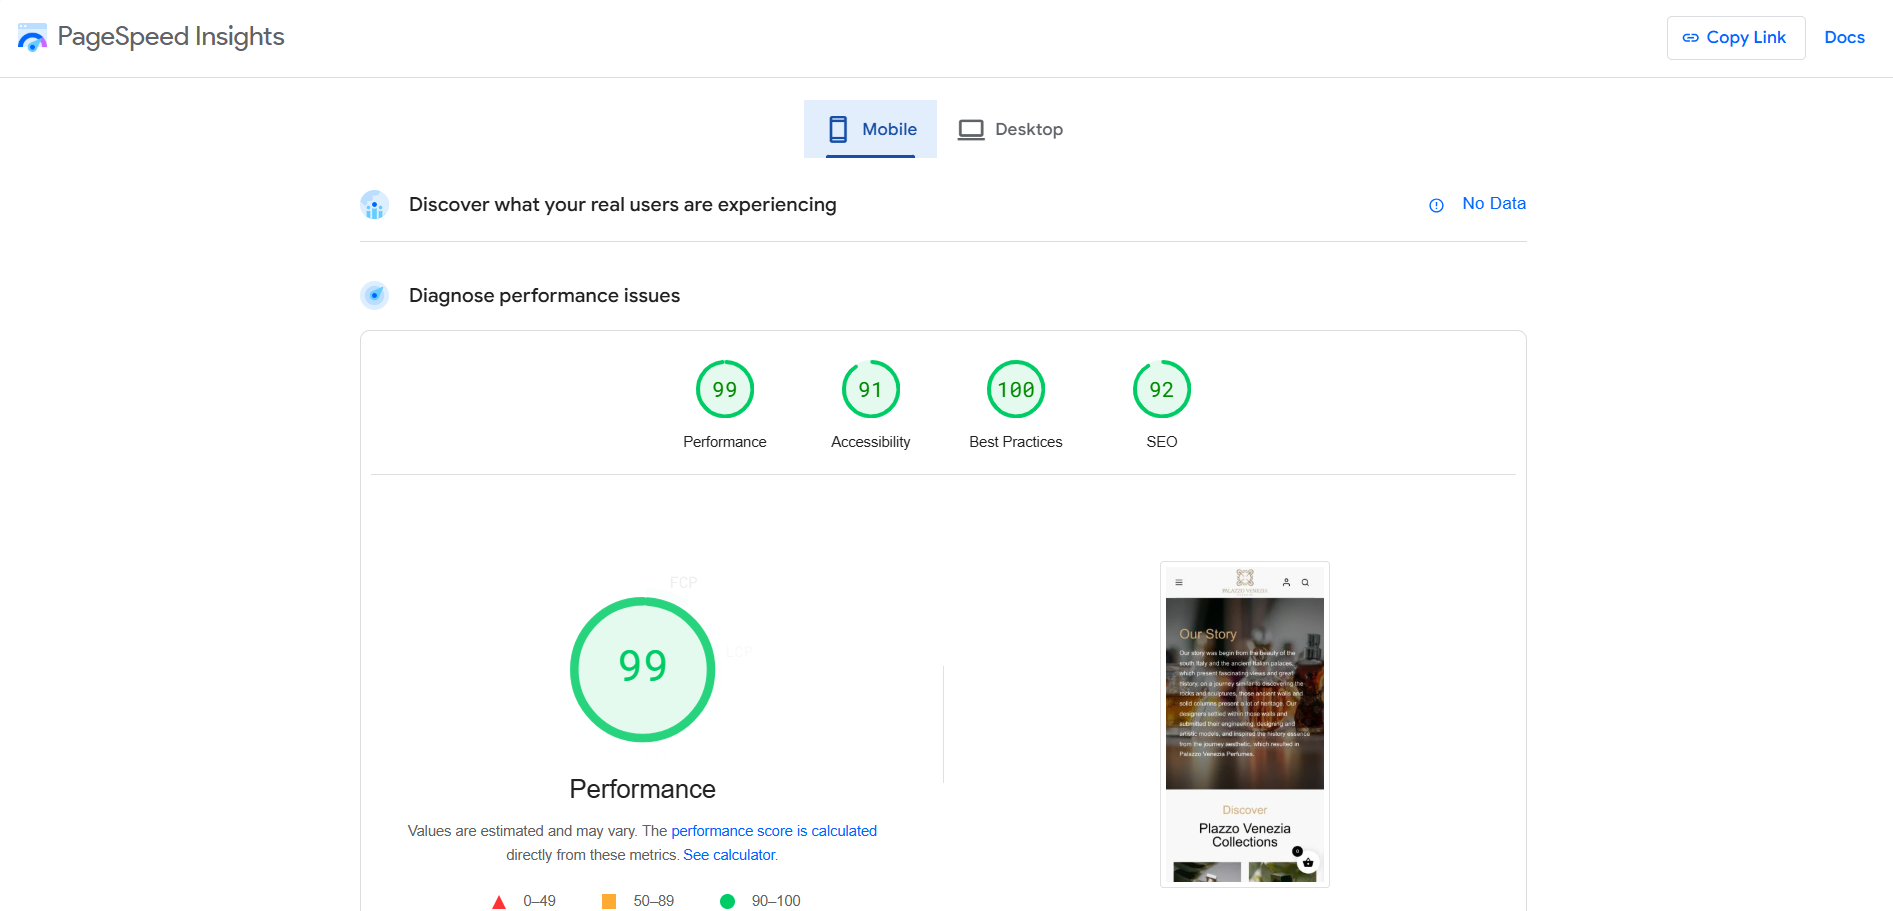Click the red triangle 0–49 legend marker
Screen dimensions: 1893x911
click(x=499, y=902)
